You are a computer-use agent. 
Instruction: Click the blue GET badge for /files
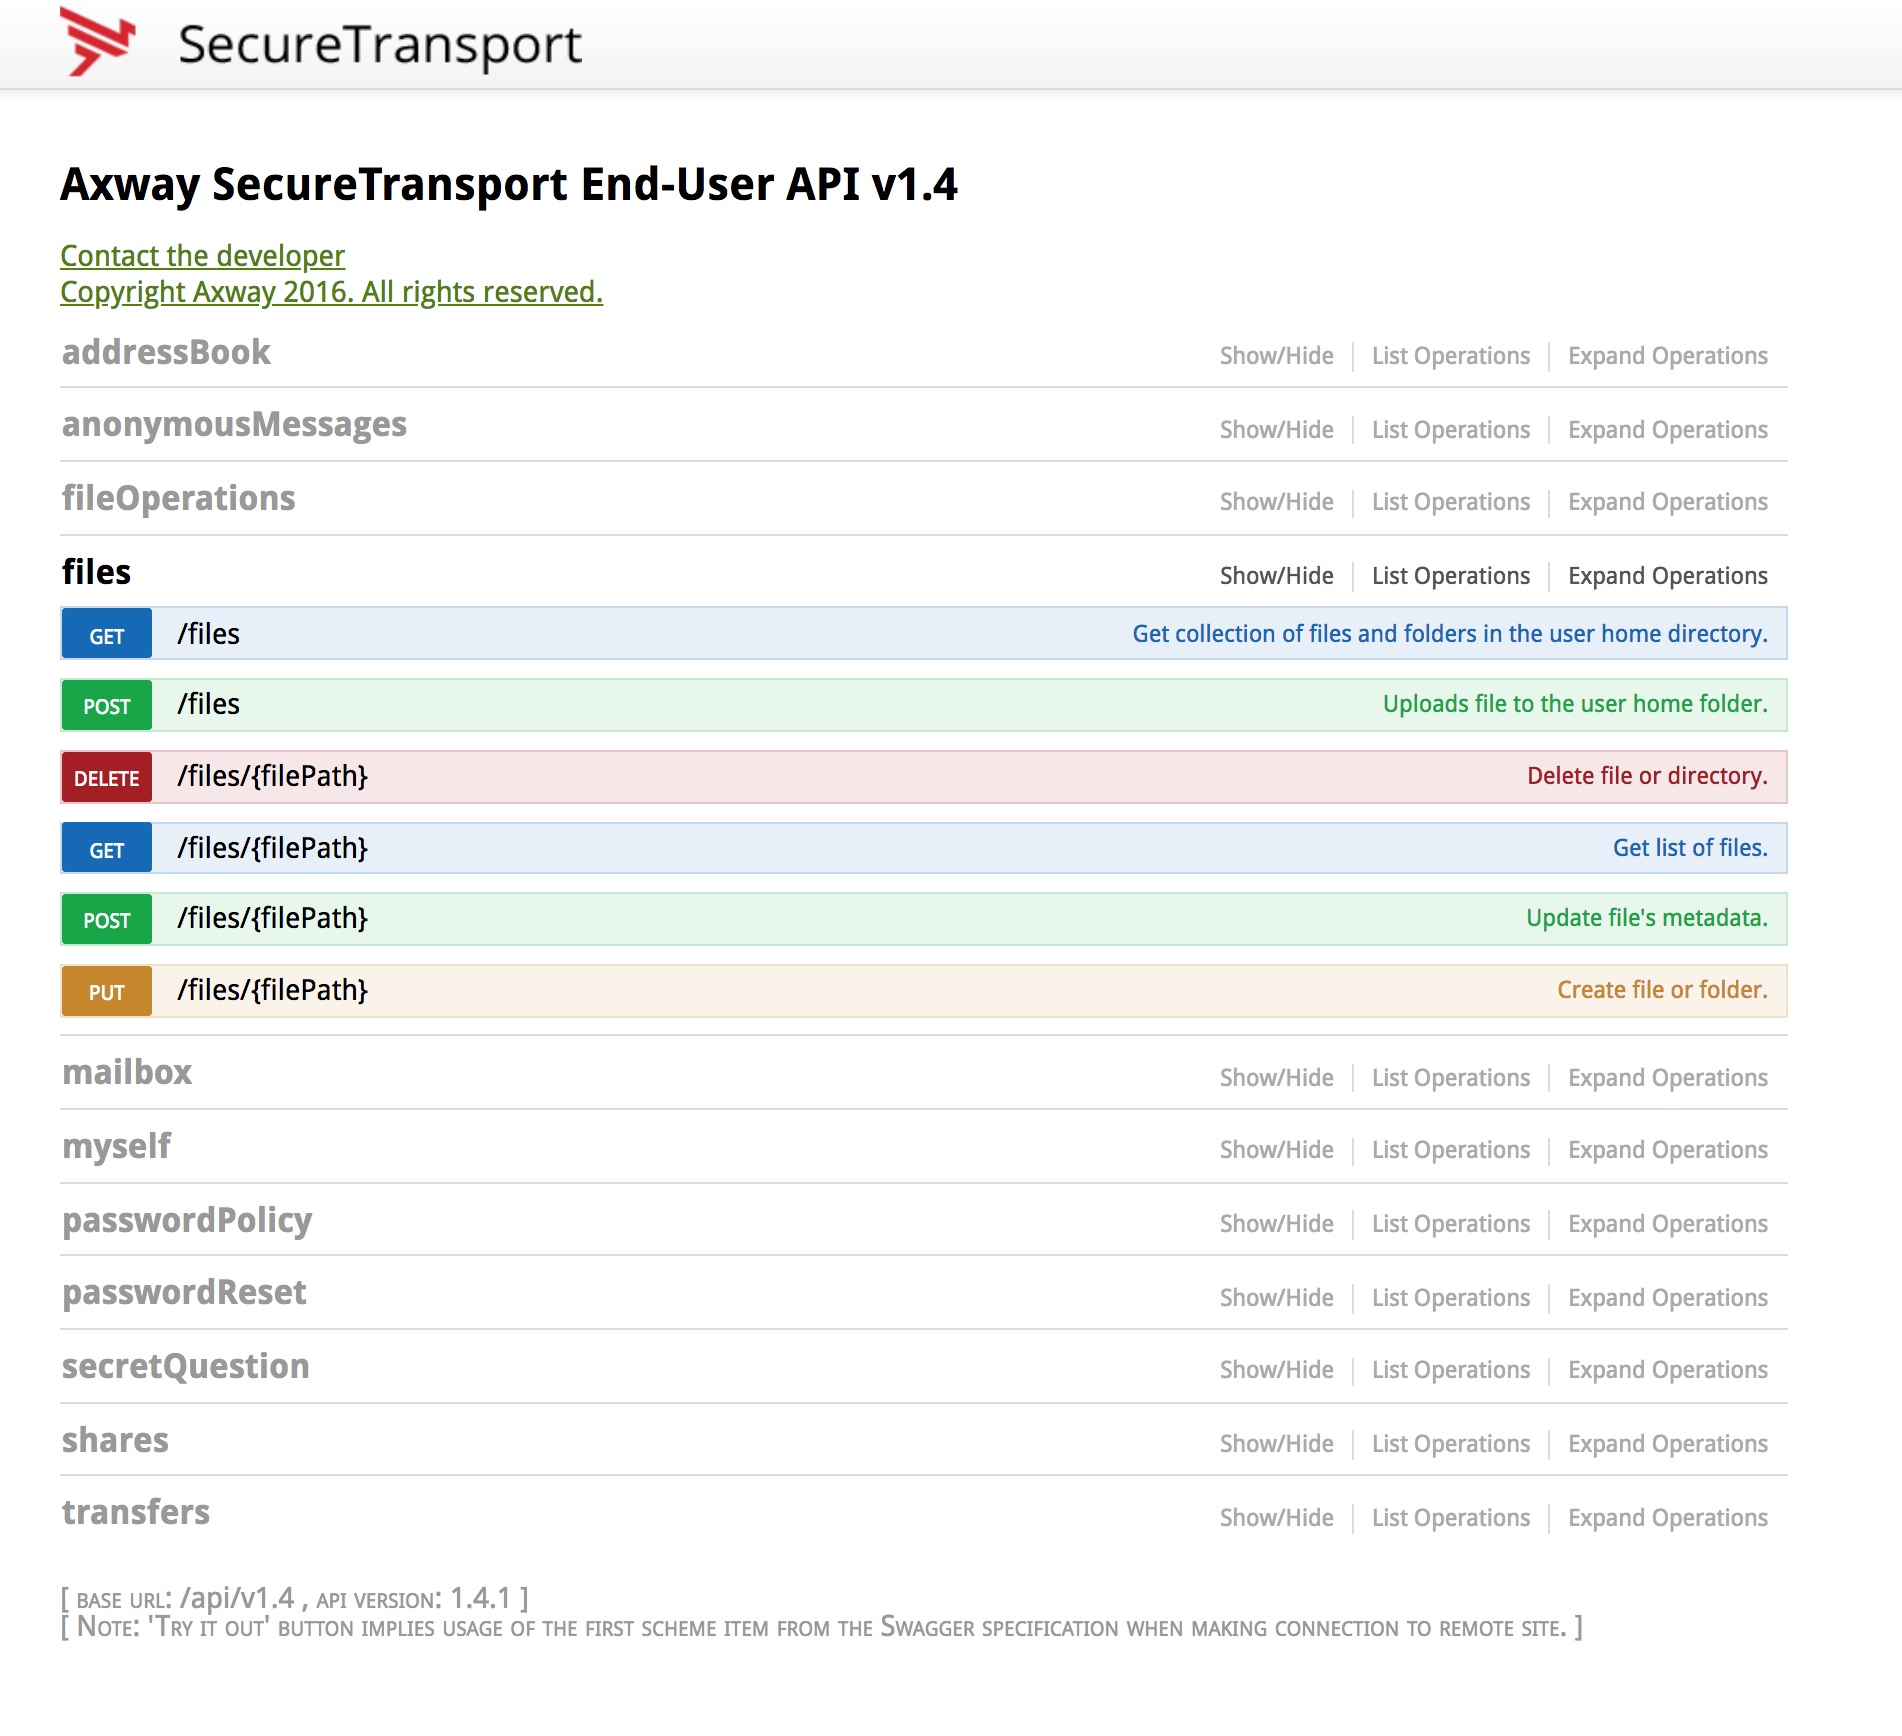pyautogui.click(x=107, y=634)
